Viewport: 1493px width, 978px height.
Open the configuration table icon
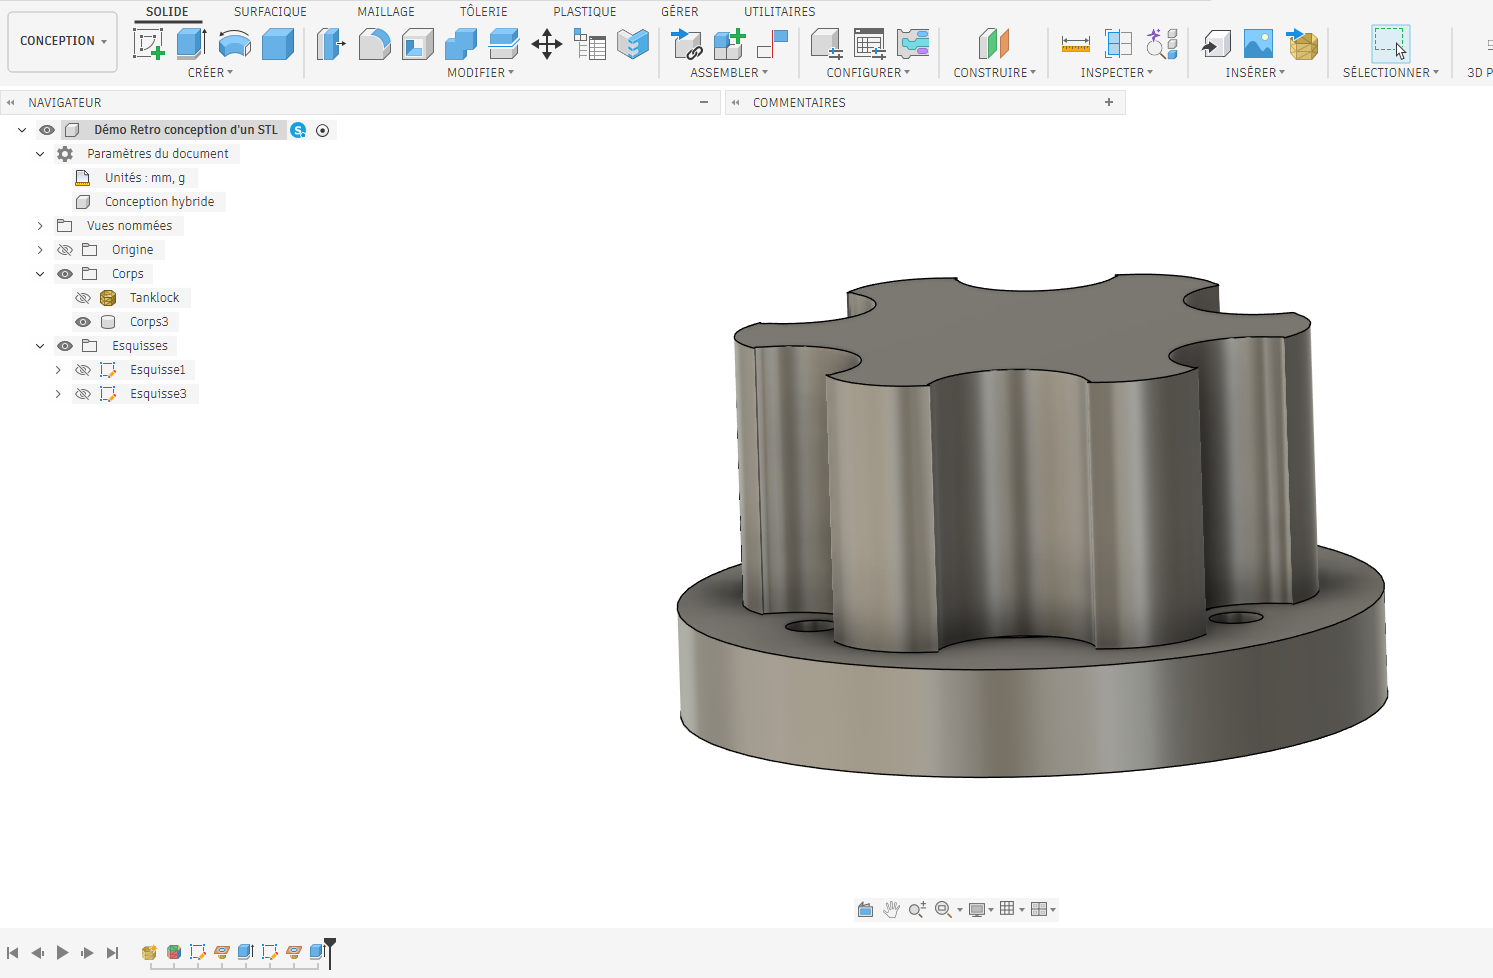coord(869,44)
